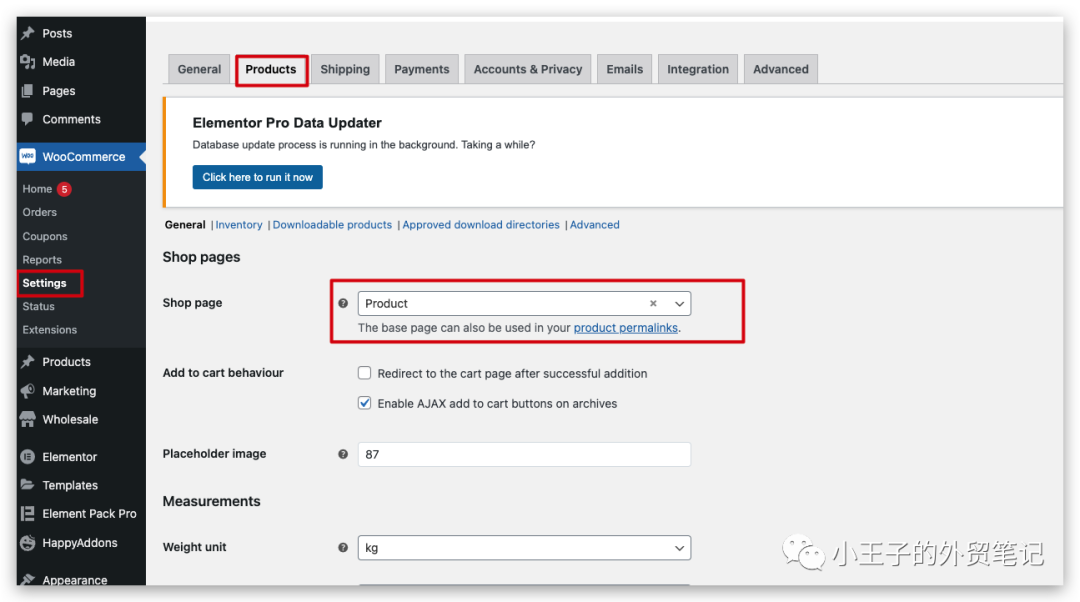Click the Templates folder icon

point(28,485)
